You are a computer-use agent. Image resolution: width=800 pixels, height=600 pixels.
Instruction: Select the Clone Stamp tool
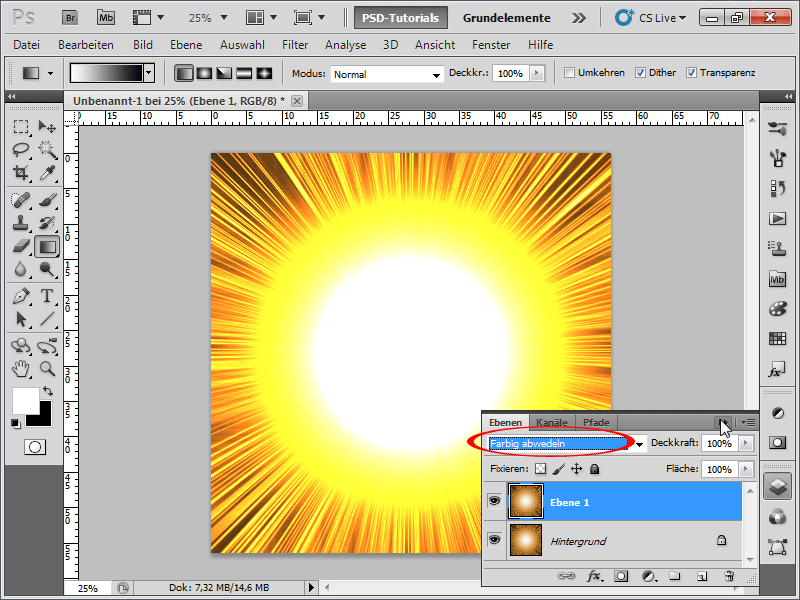click(x=21, y=223)
